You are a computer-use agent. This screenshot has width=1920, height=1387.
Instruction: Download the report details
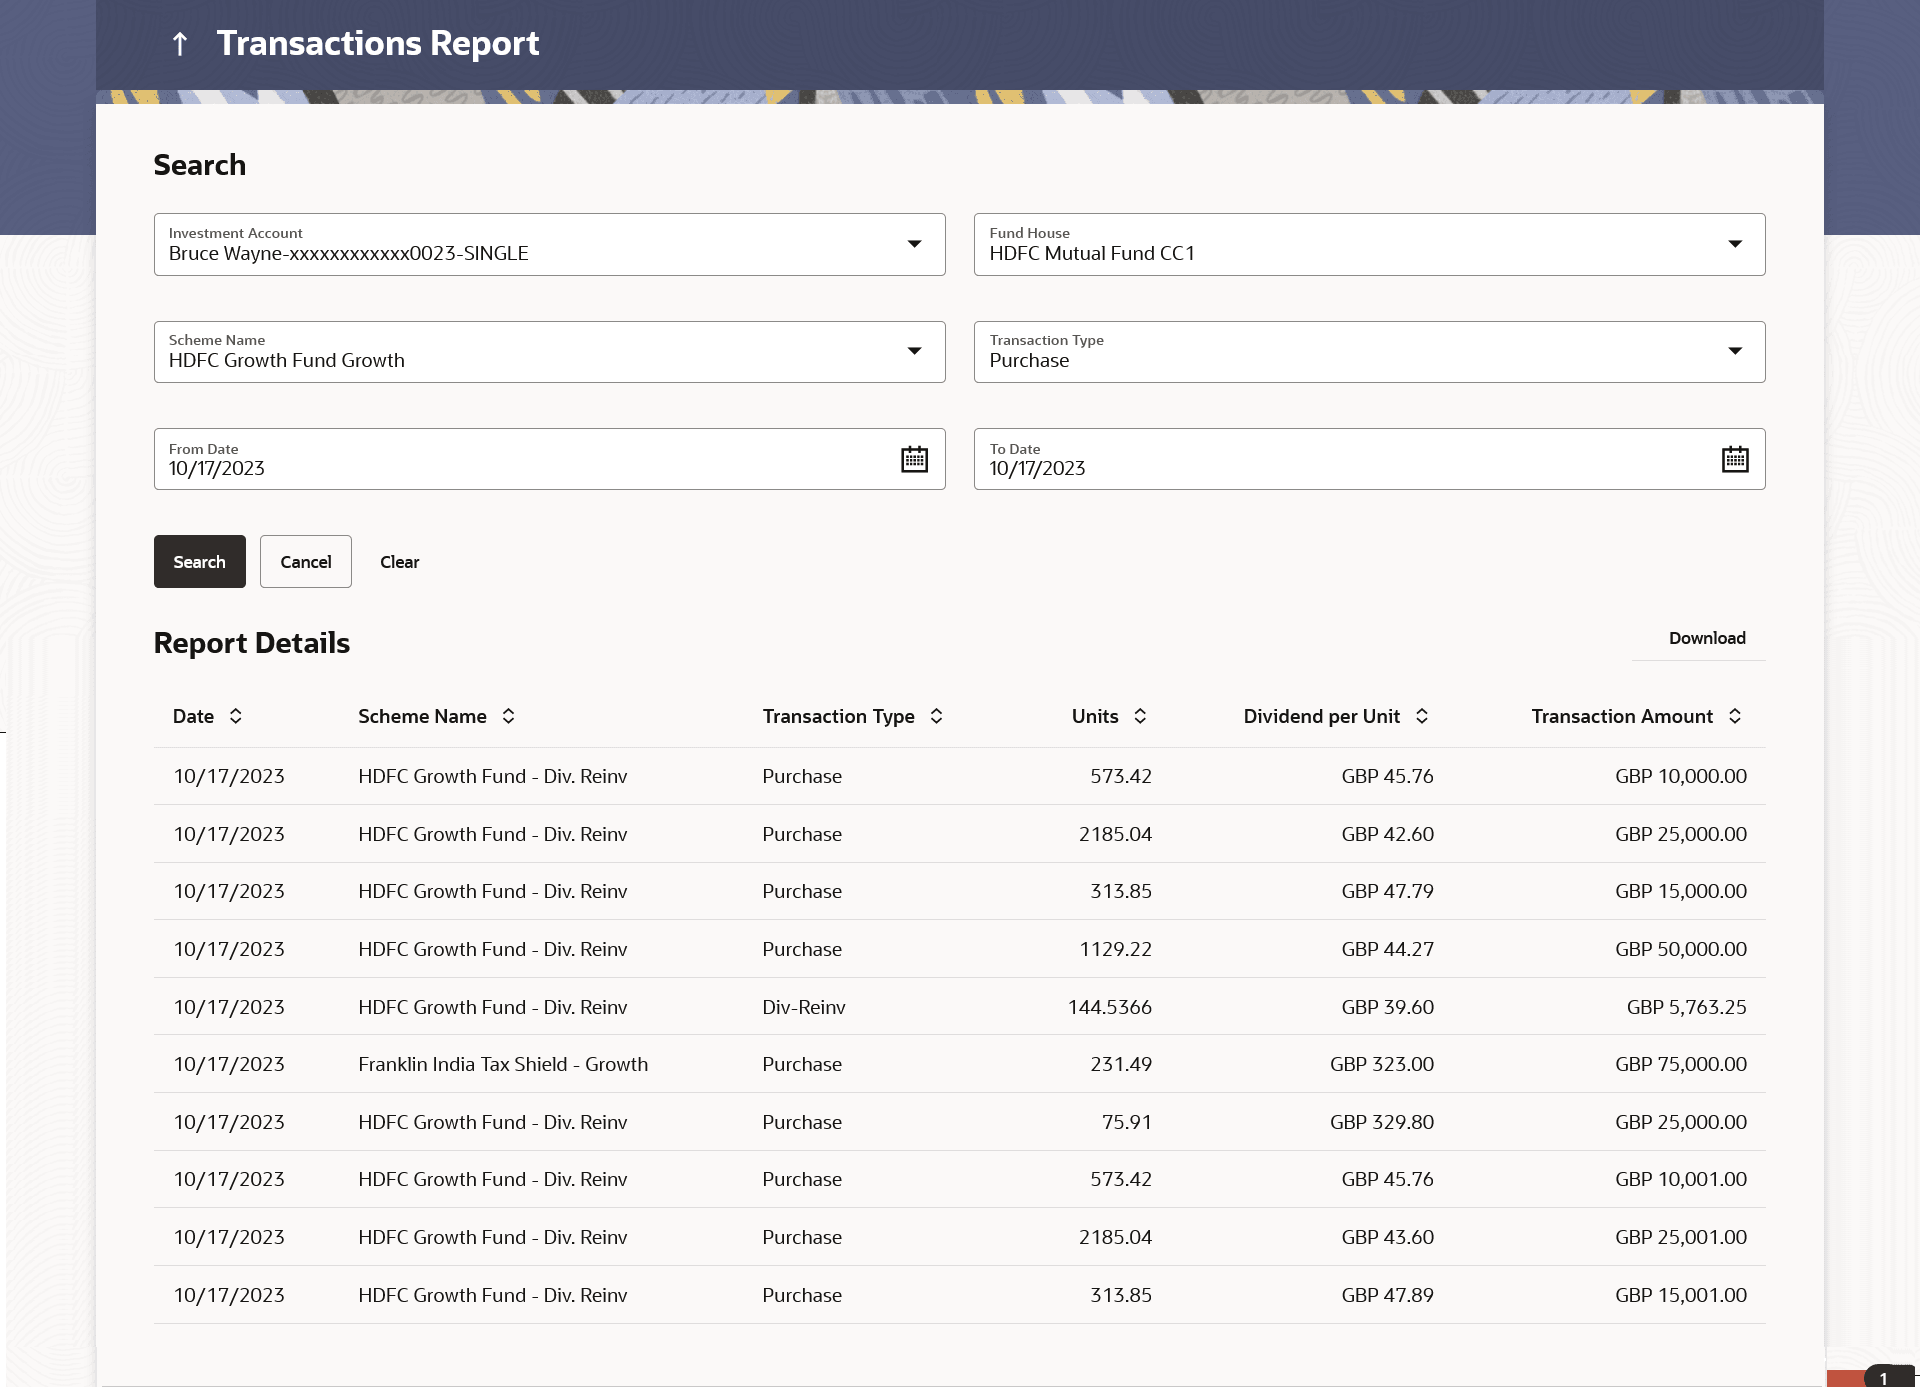tap(1706, 638)
